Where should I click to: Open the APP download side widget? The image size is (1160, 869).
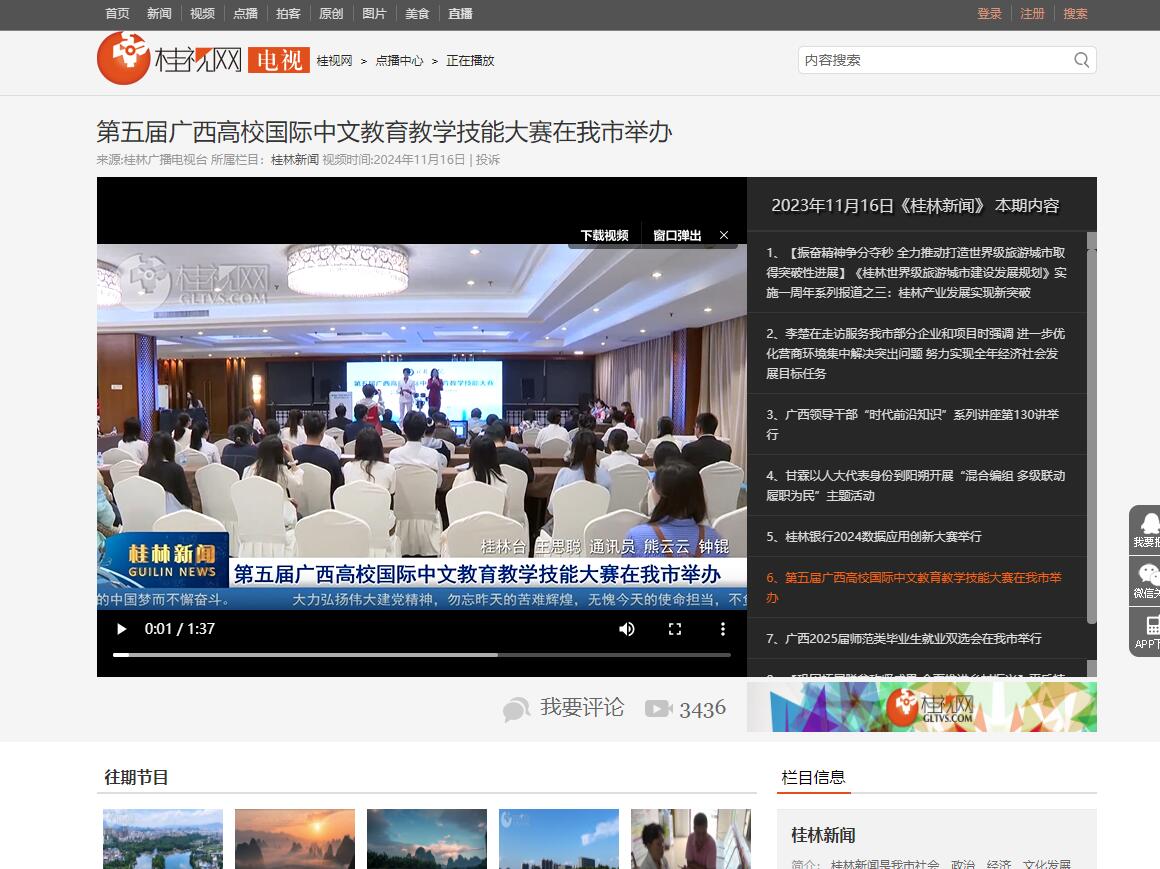(1148, 633)
